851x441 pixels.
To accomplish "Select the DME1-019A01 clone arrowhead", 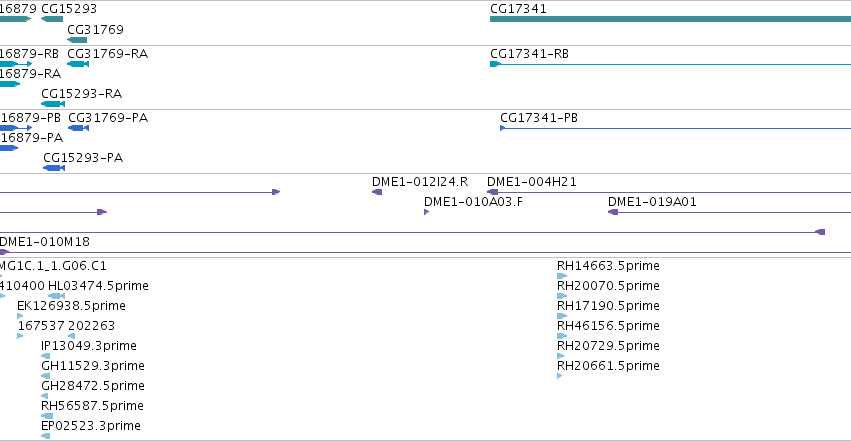I will tap(613, 212).
